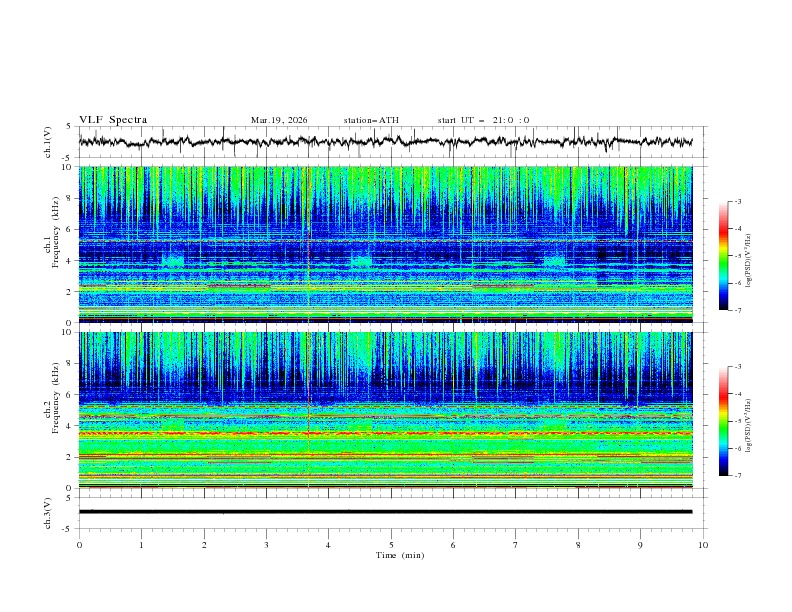The height and width of the screenshot is (612, 792).
Task: Click the 10-minute tick label on time axis
Action: point(703,545)
